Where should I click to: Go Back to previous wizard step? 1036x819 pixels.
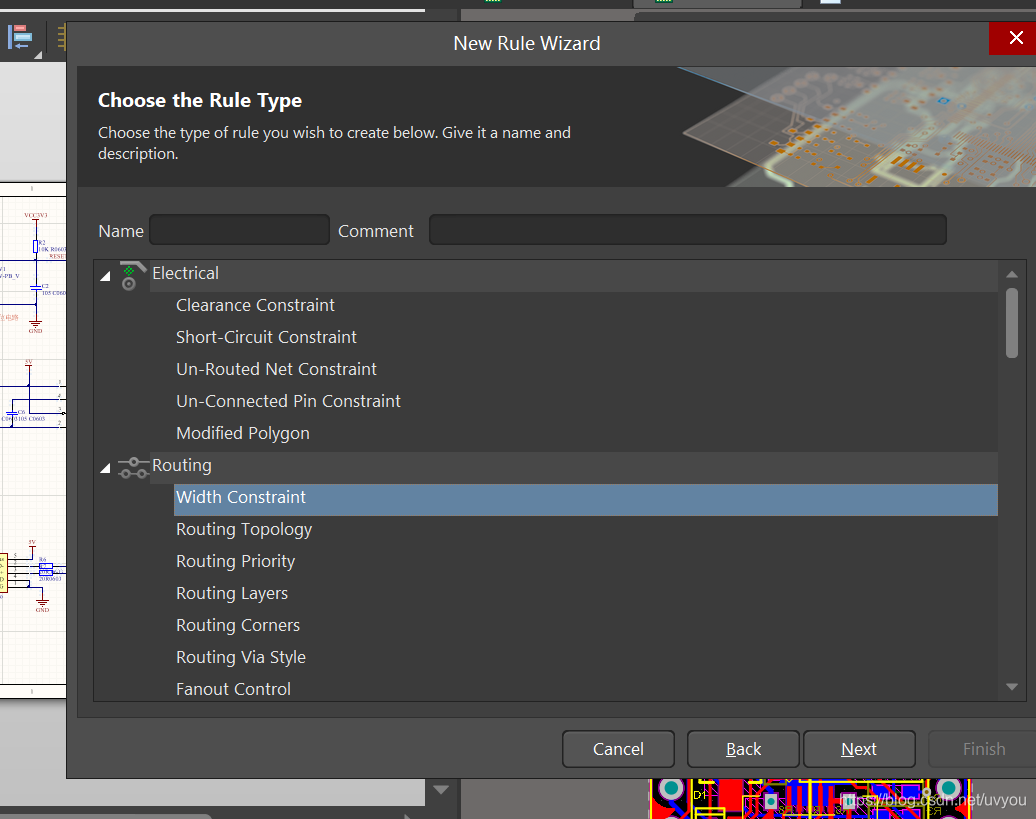click(743, 749)
